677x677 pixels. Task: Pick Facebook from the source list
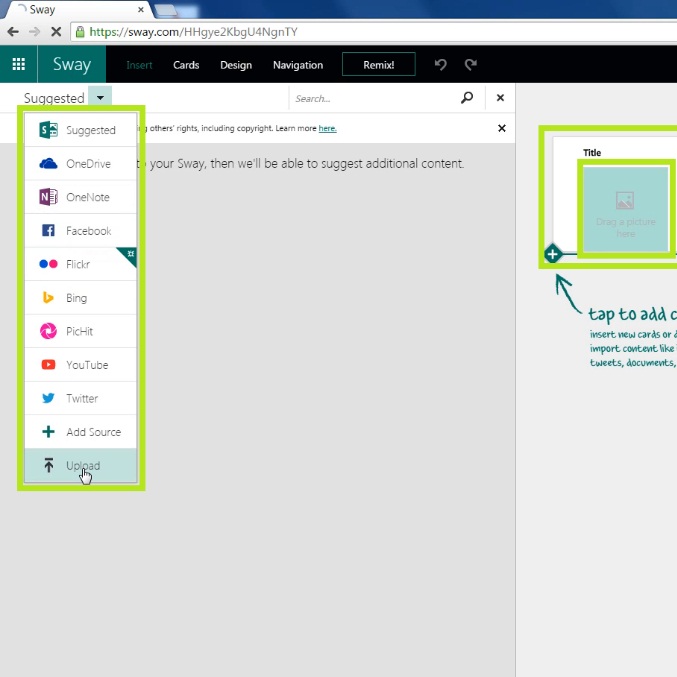(x=81, y=231)
